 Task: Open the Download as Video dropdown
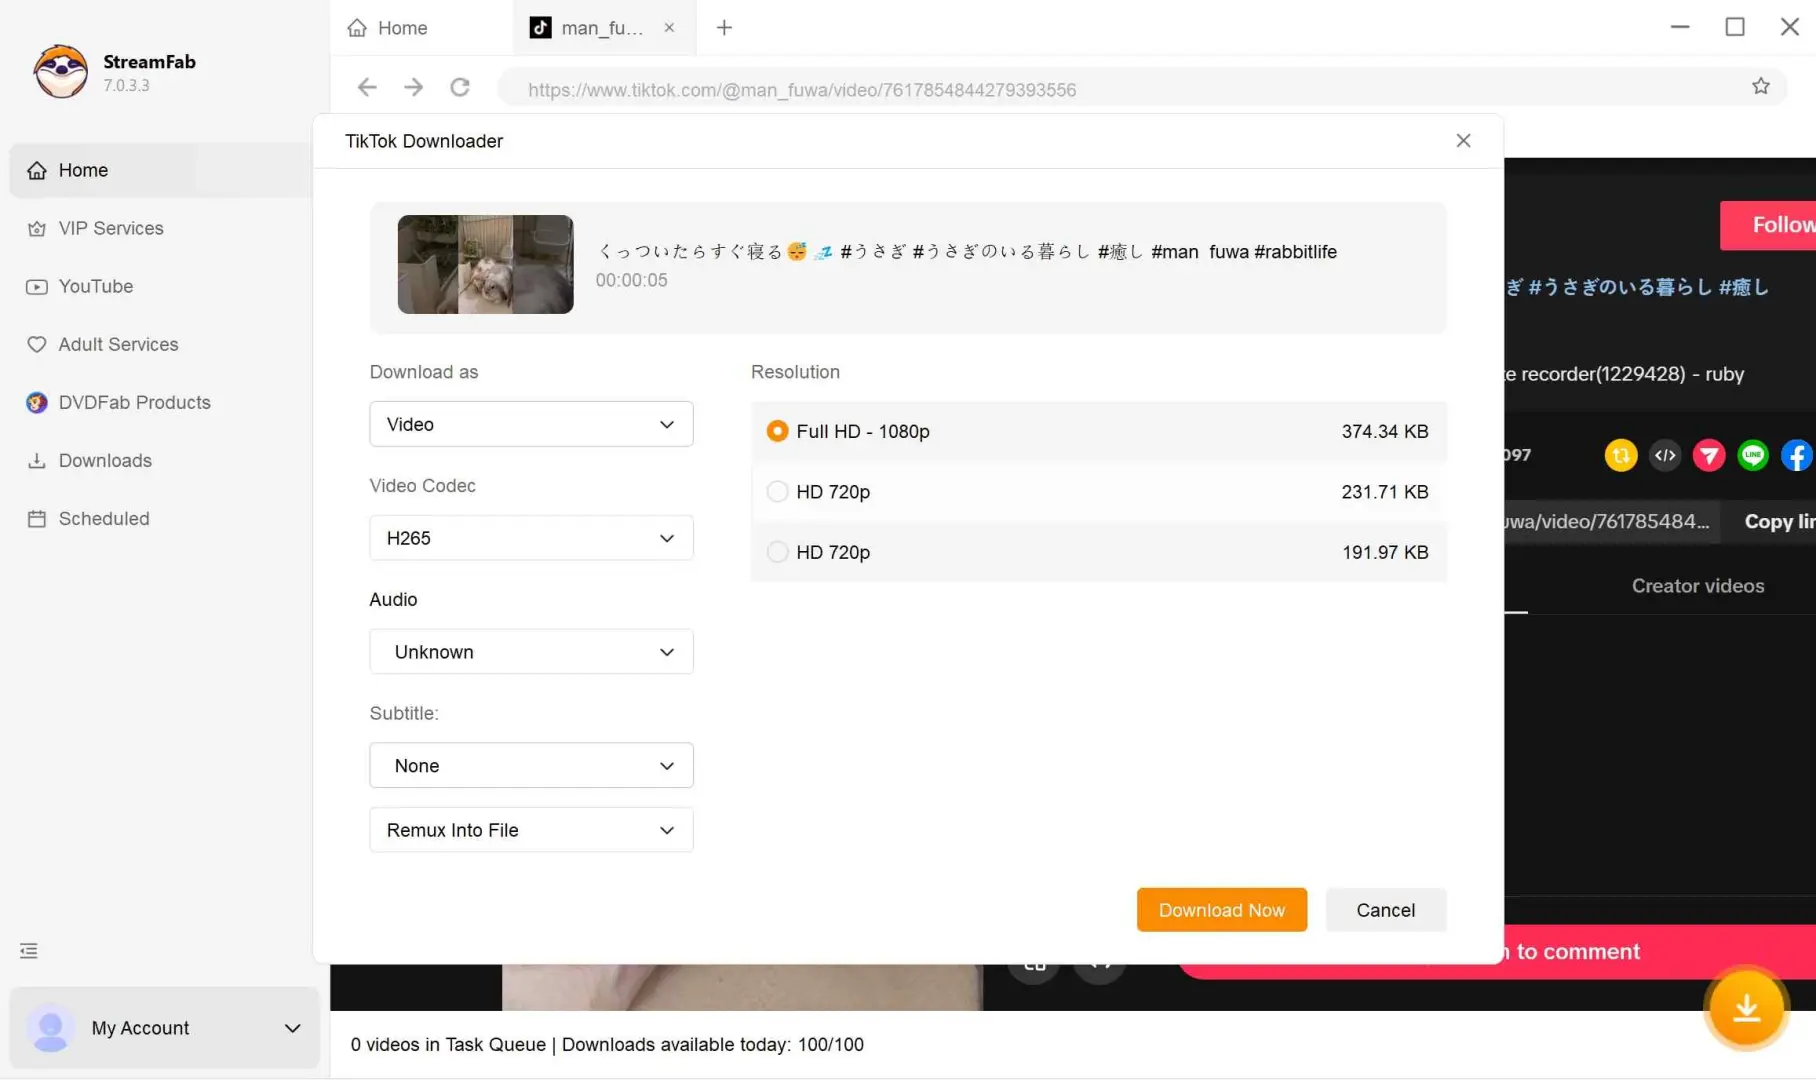tap(531, 424)
